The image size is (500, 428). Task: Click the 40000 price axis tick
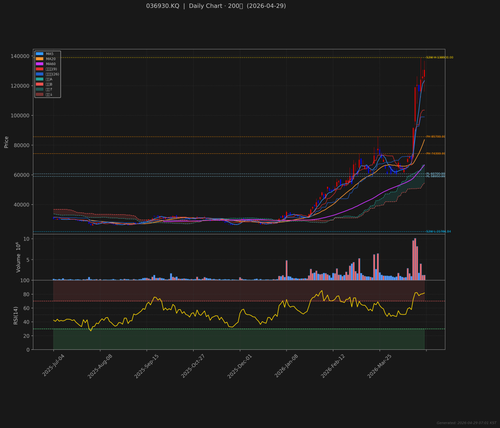pyautogui.click(x=21, y=205)
